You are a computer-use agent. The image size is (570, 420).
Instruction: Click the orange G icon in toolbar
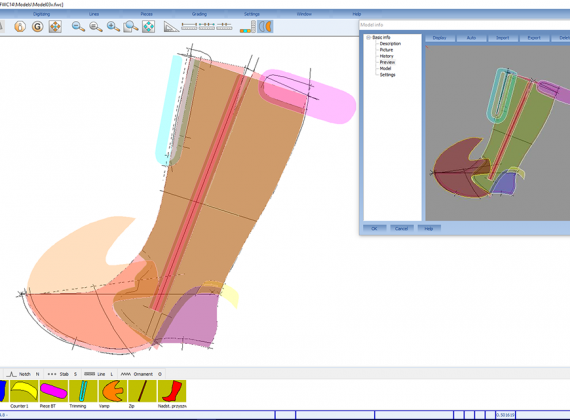pos(37,27)
